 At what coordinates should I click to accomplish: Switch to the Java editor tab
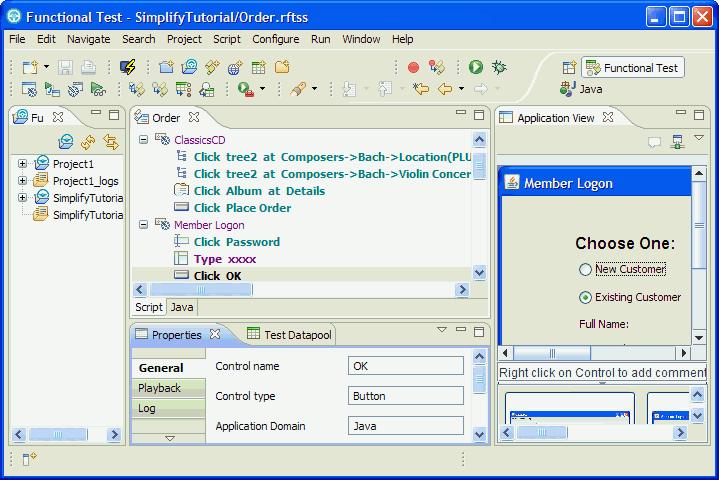tap(181, 307)
